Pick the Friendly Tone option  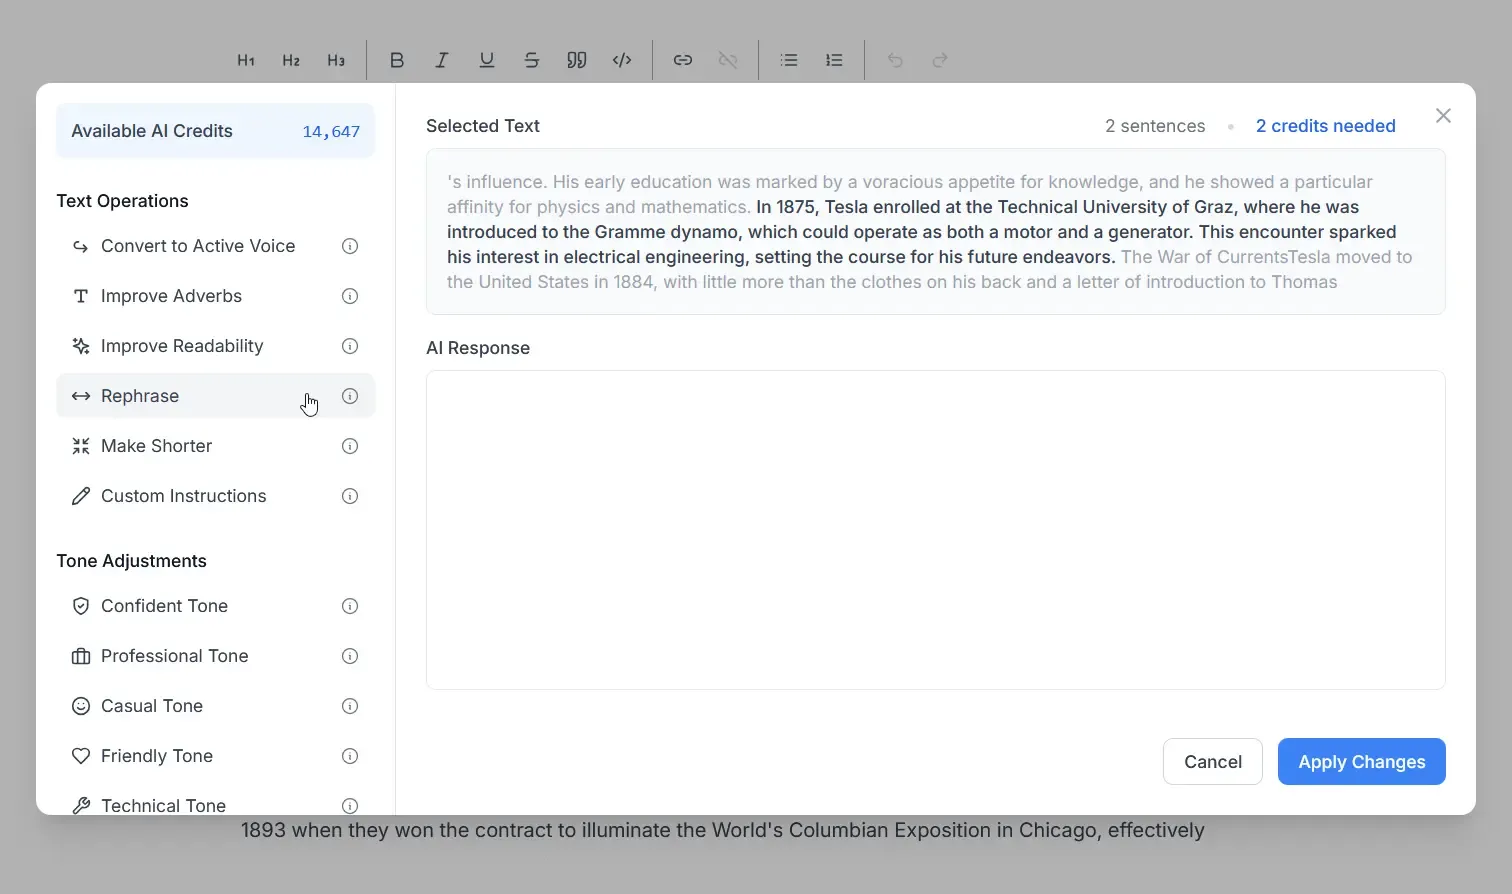coord(156,756)
